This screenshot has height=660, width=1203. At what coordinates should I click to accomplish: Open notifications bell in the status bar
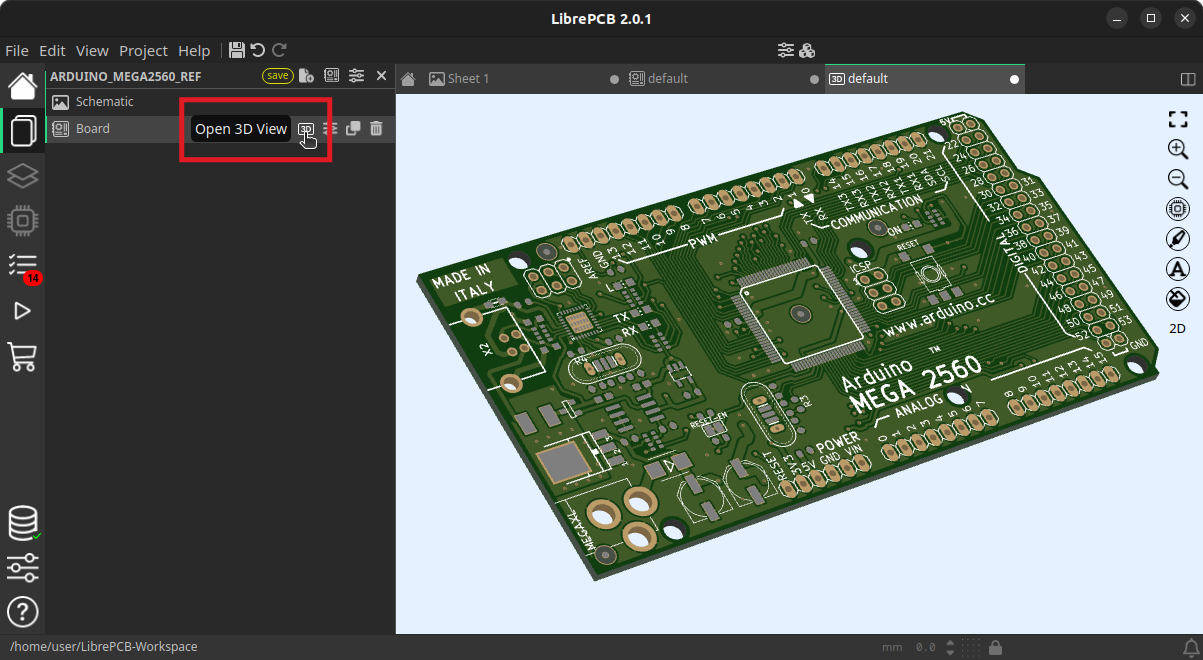click(x=1190, y=647)
